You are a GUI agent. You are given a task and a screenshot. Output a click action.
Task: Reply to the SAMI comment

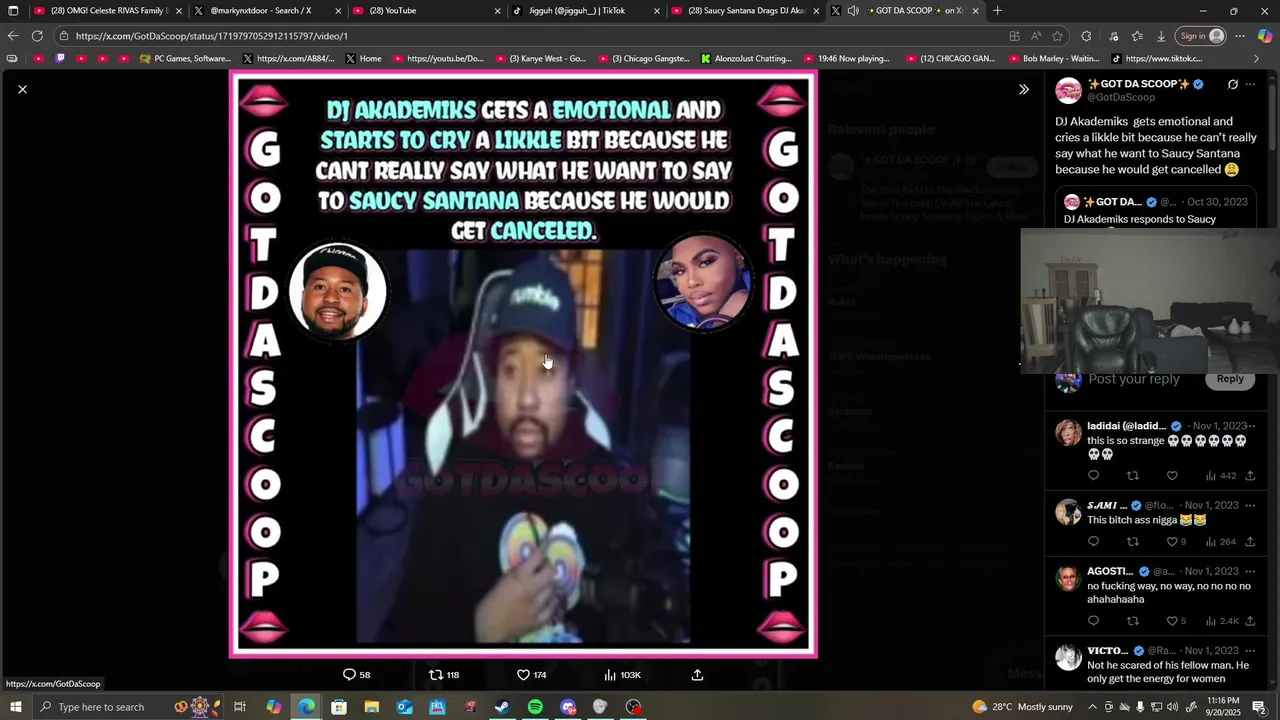[x=1093, y=542]
